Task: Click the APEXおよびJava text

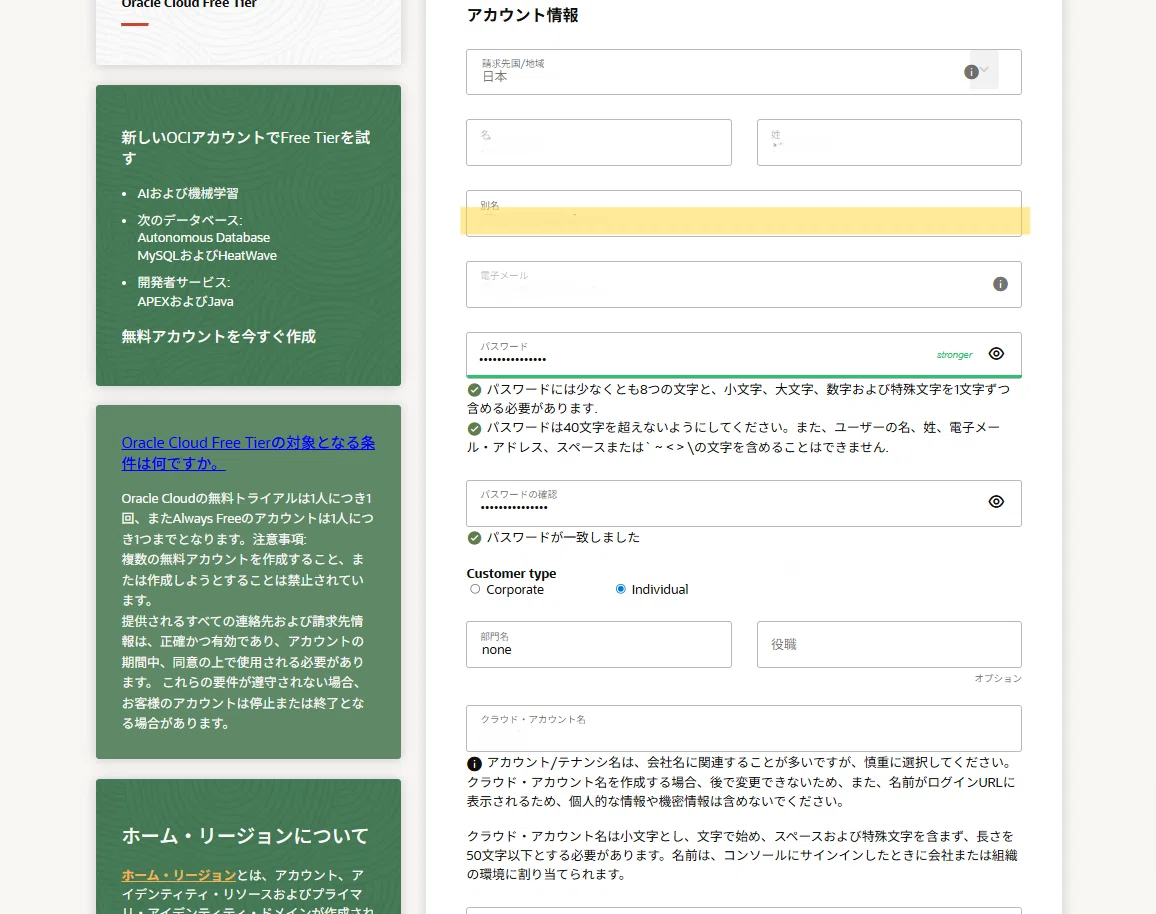Action: [x=185, y=301]
